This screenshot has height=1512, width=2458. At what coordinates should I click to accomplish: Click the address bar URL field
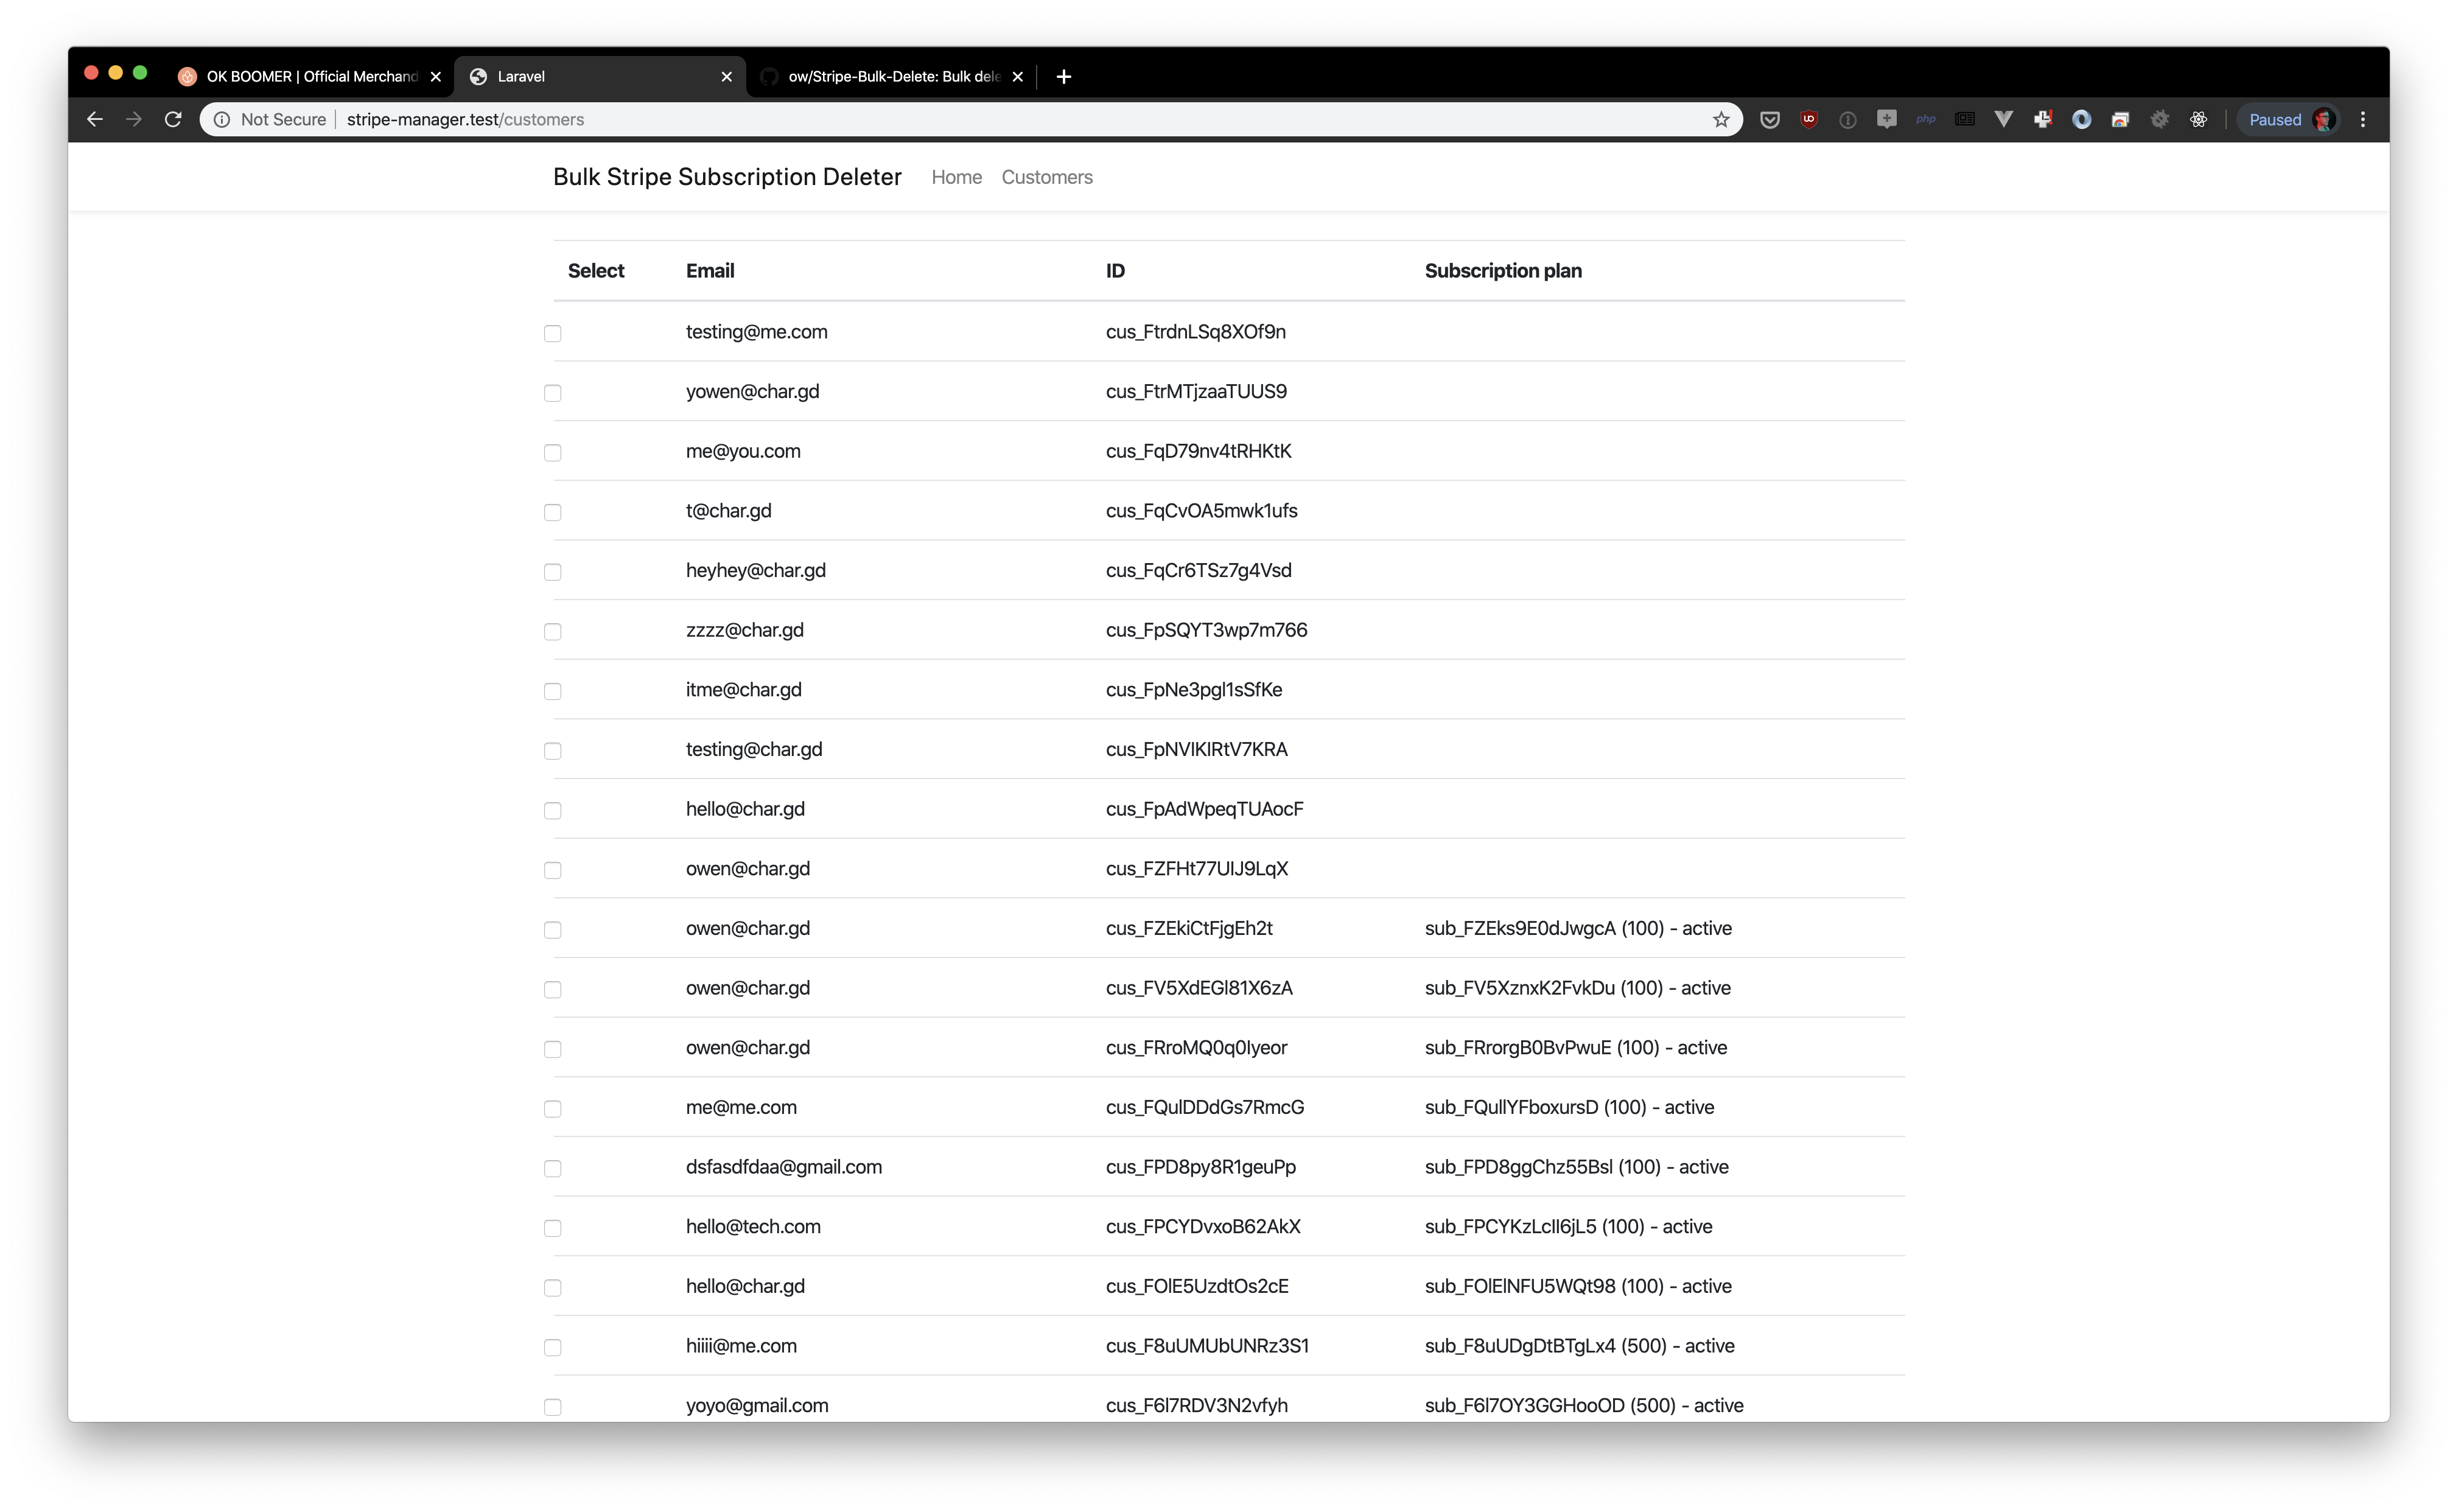[x=900, y=120]
